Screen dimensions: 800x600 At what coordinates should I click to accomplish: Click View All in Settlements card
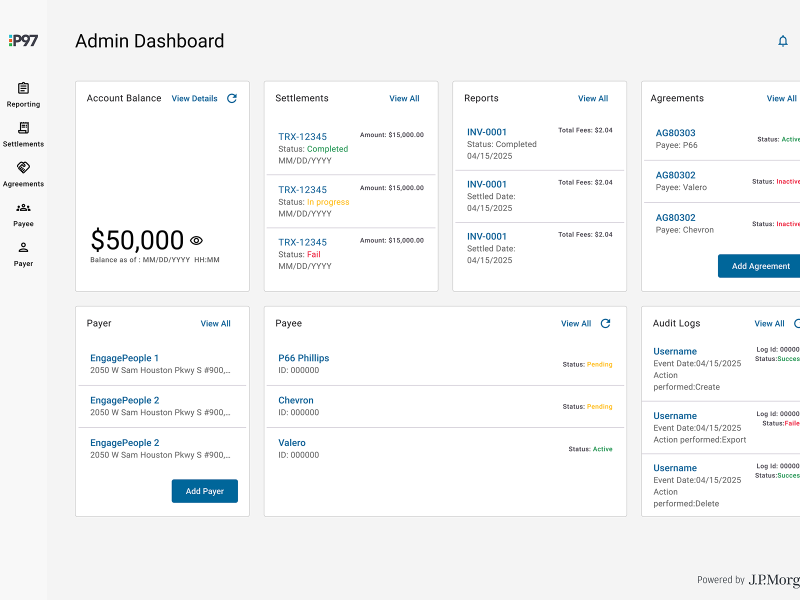pyautogui.click(x=404, y=98)
